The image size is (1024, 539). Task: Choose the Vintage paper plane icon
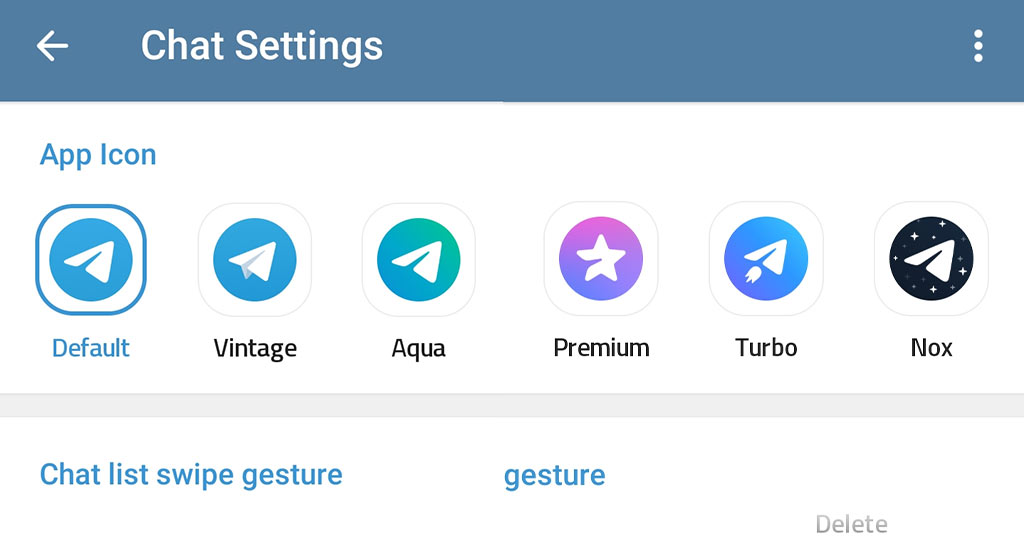(255, 260)
